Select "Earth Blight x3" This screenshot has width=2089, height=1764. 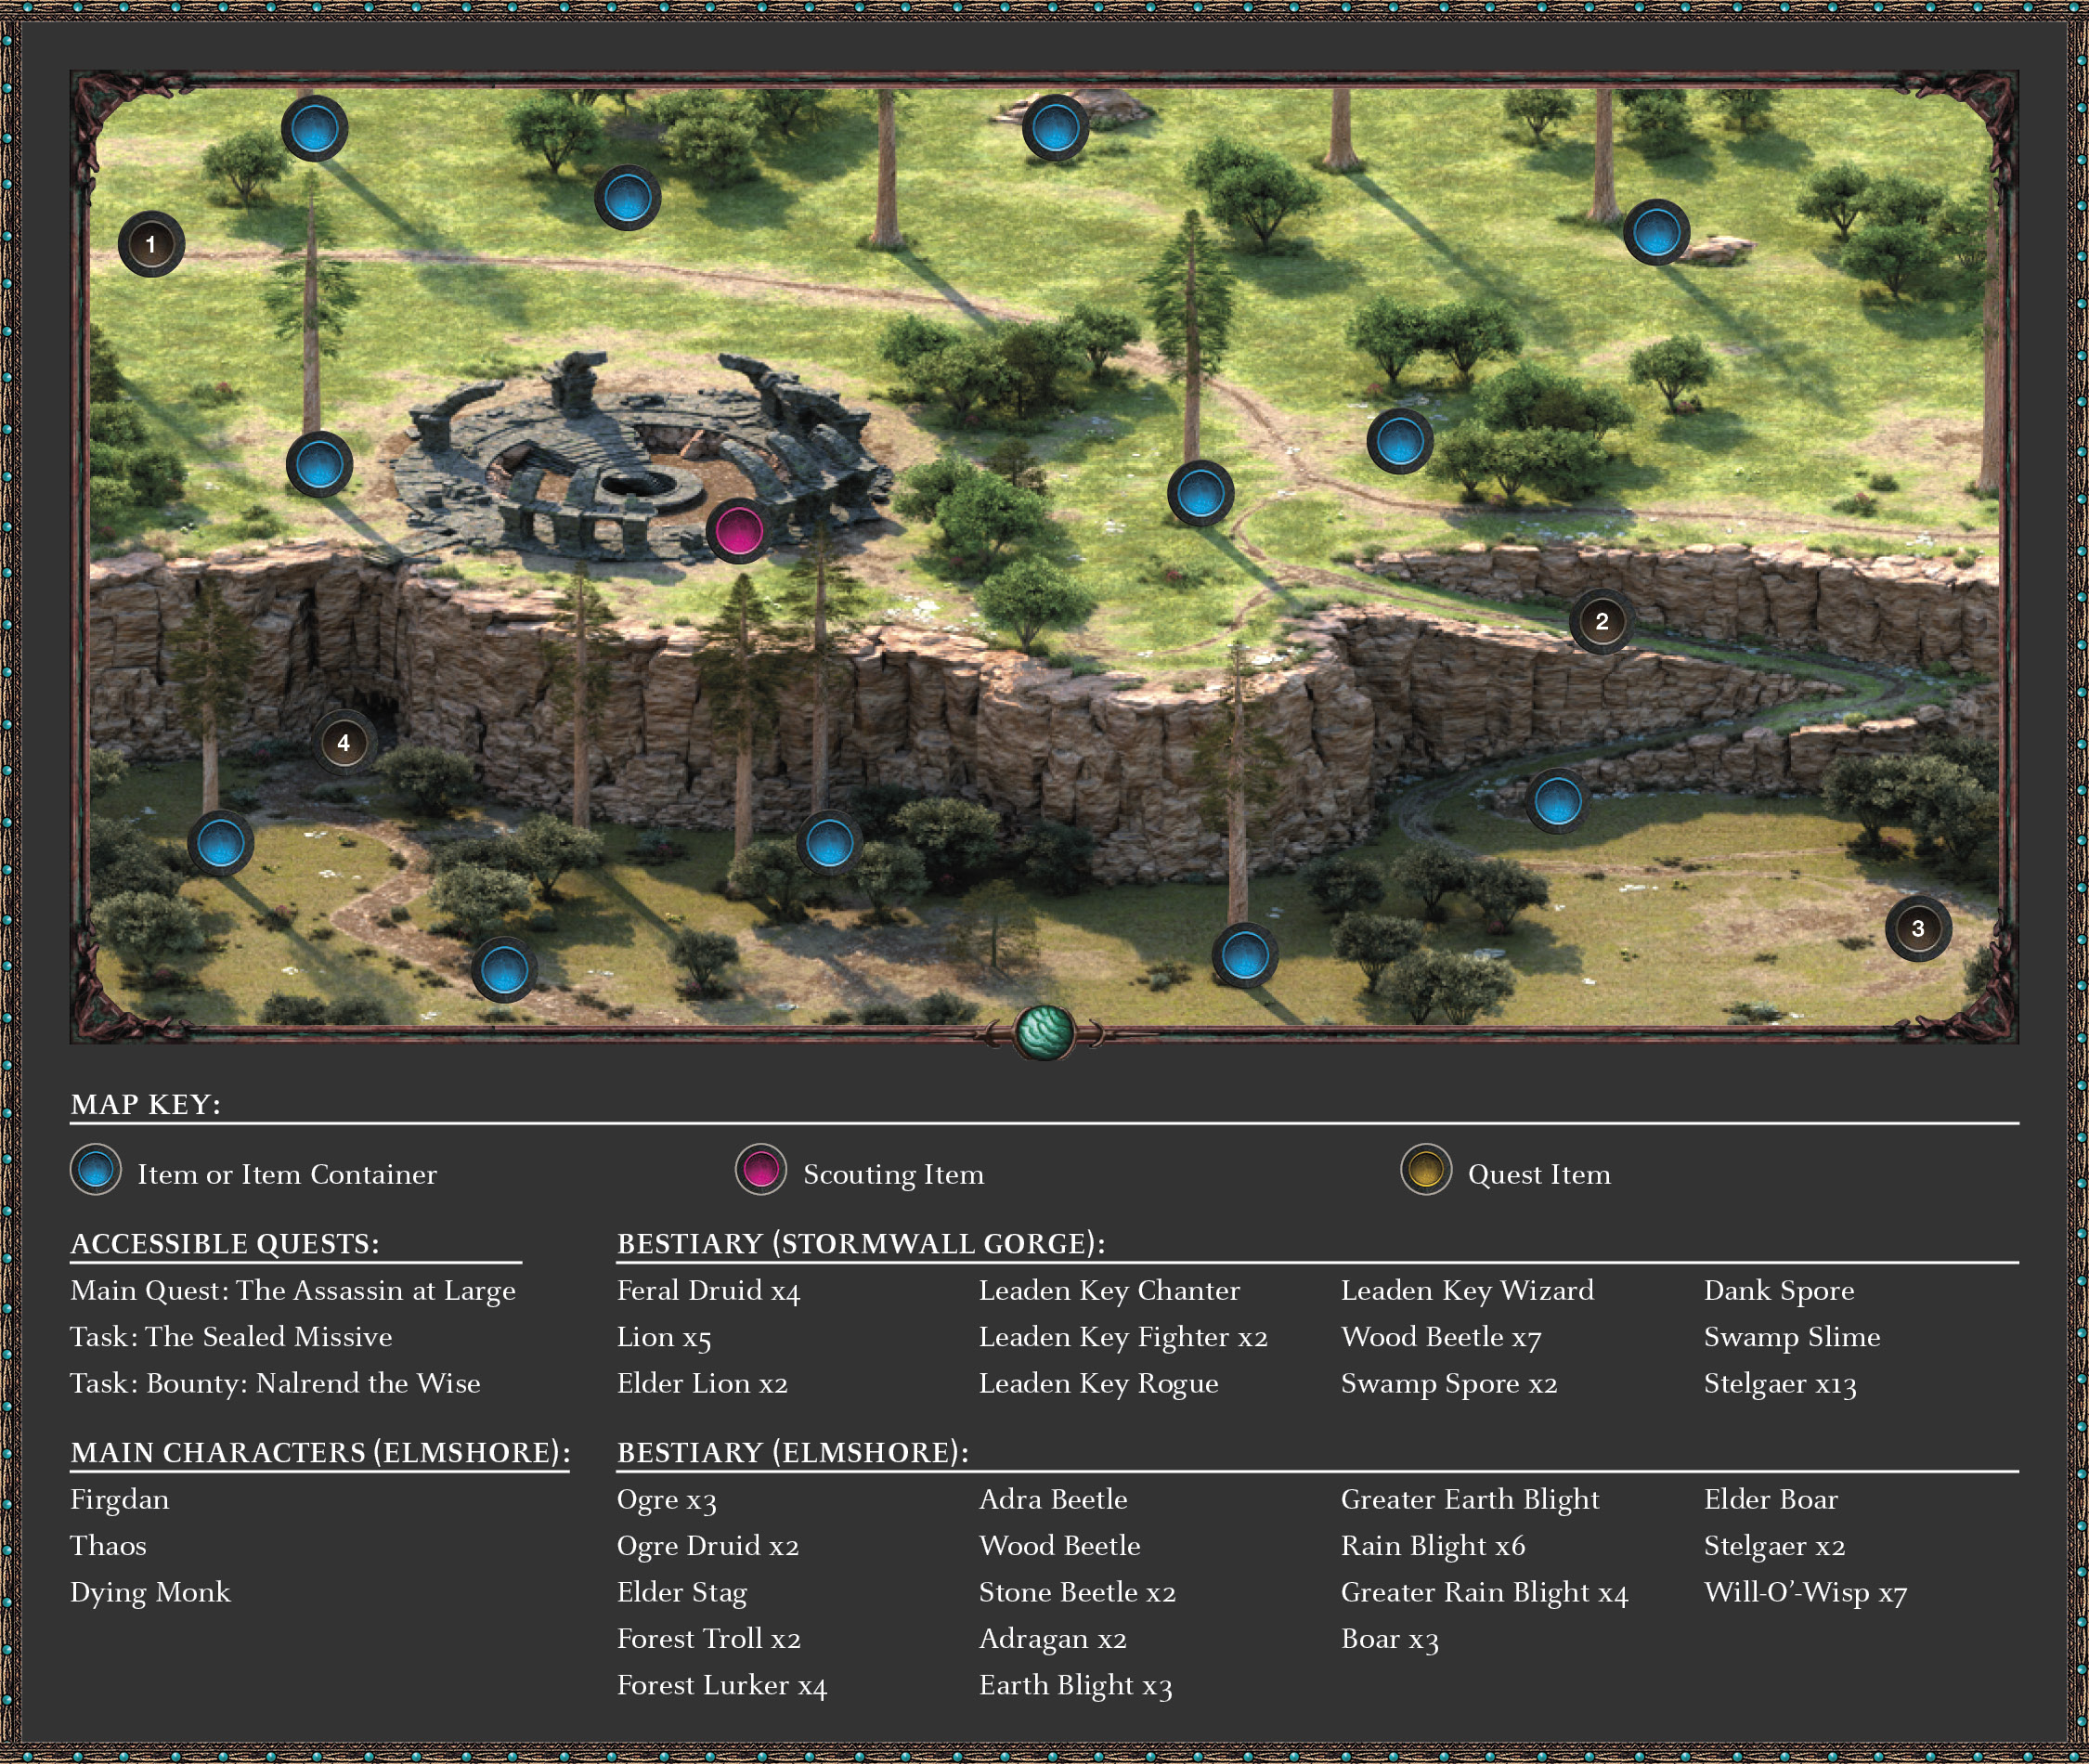(1075, 1685)
